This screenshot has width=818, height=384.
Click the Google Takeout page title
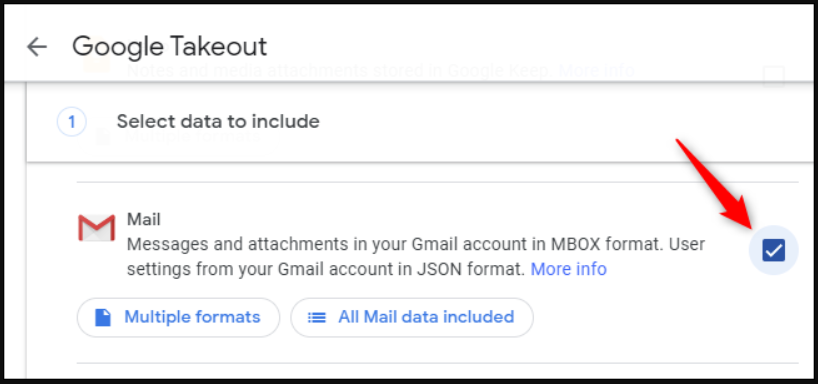point(170,46)
